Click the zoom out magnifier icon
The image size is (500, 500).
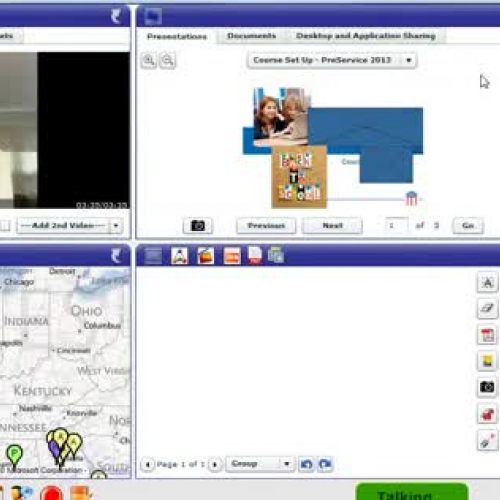click(x=167, y=60)
